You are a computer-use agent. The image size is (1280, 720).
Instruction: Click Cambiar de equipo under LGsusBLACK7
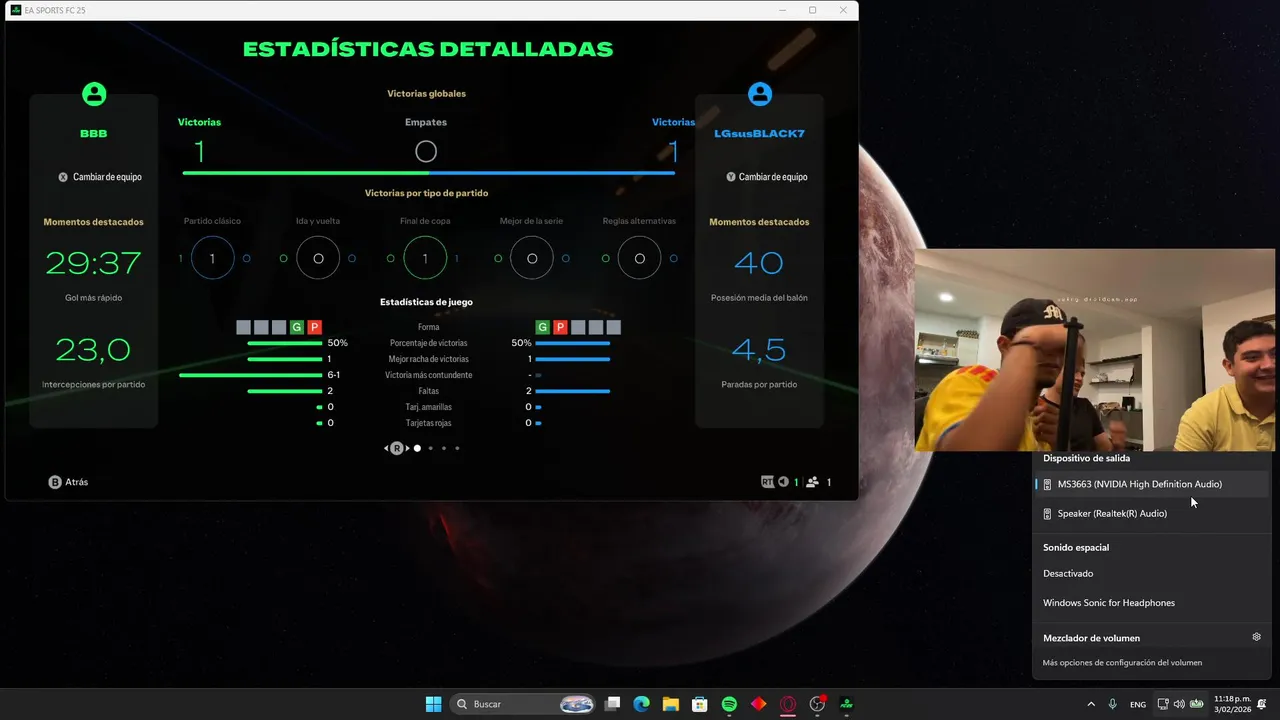click(x=773, y=177)
